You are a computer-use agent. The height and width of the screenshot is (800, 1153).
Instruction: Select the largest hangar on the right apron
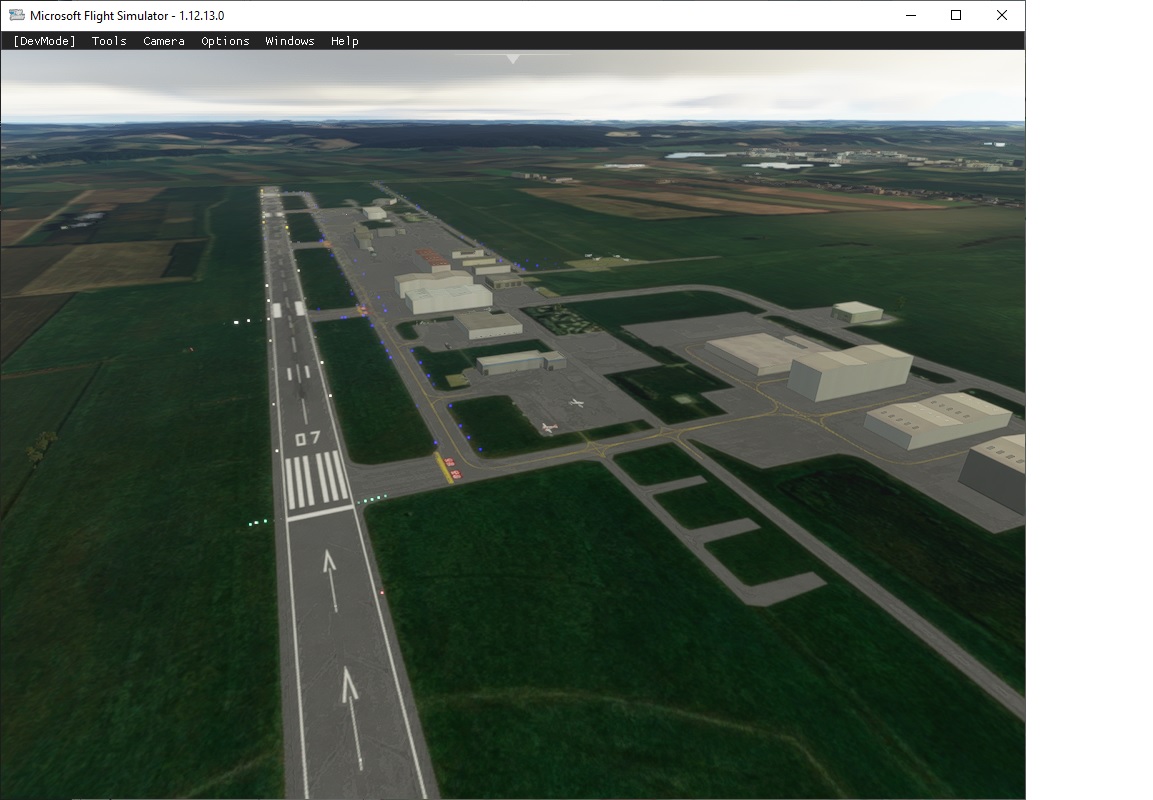pos(850,372)
